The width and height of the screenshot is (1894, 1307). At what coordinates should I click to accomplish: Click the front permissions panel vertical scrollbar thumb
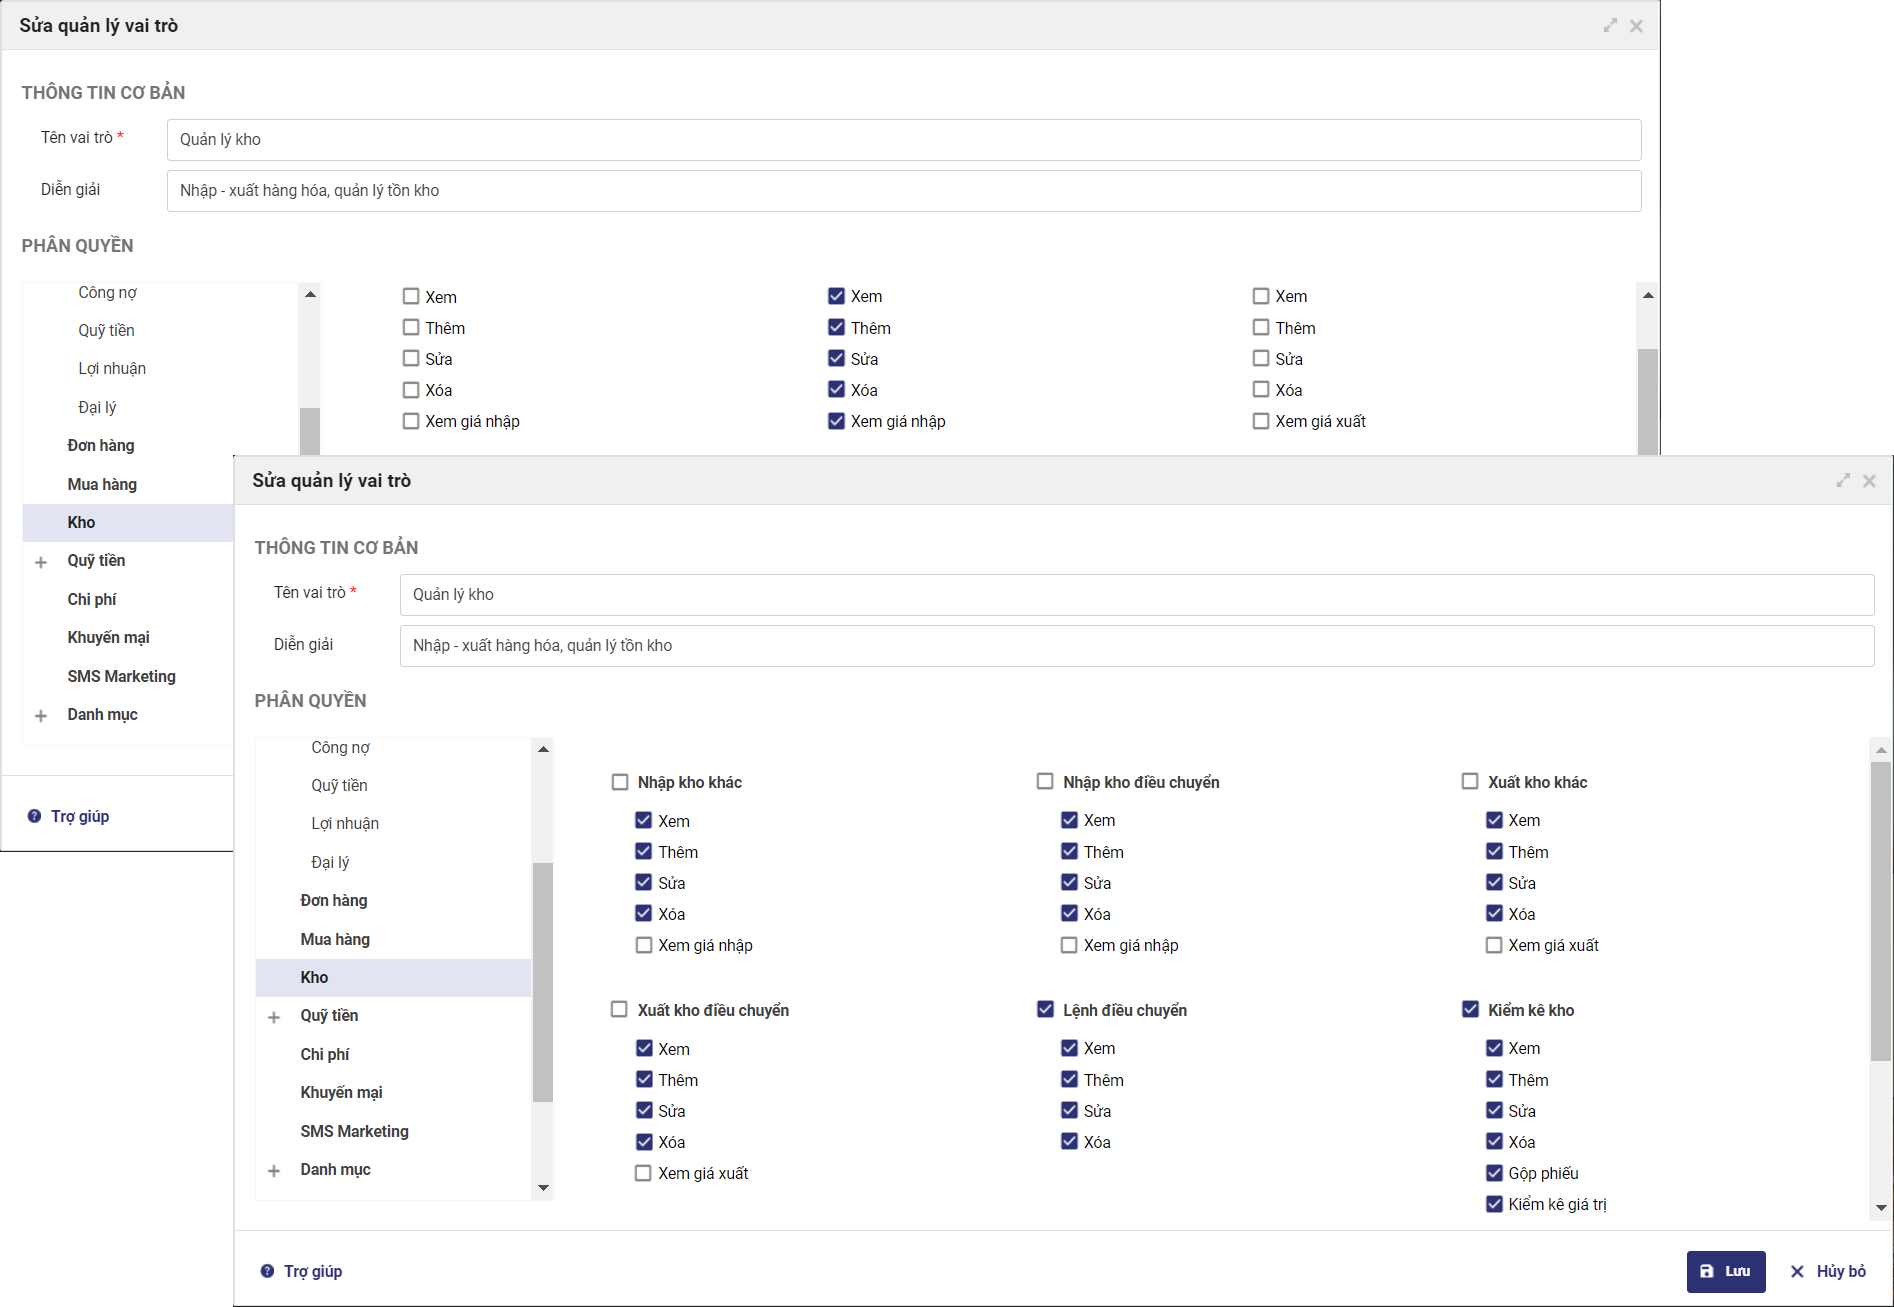pos(1880,910)
